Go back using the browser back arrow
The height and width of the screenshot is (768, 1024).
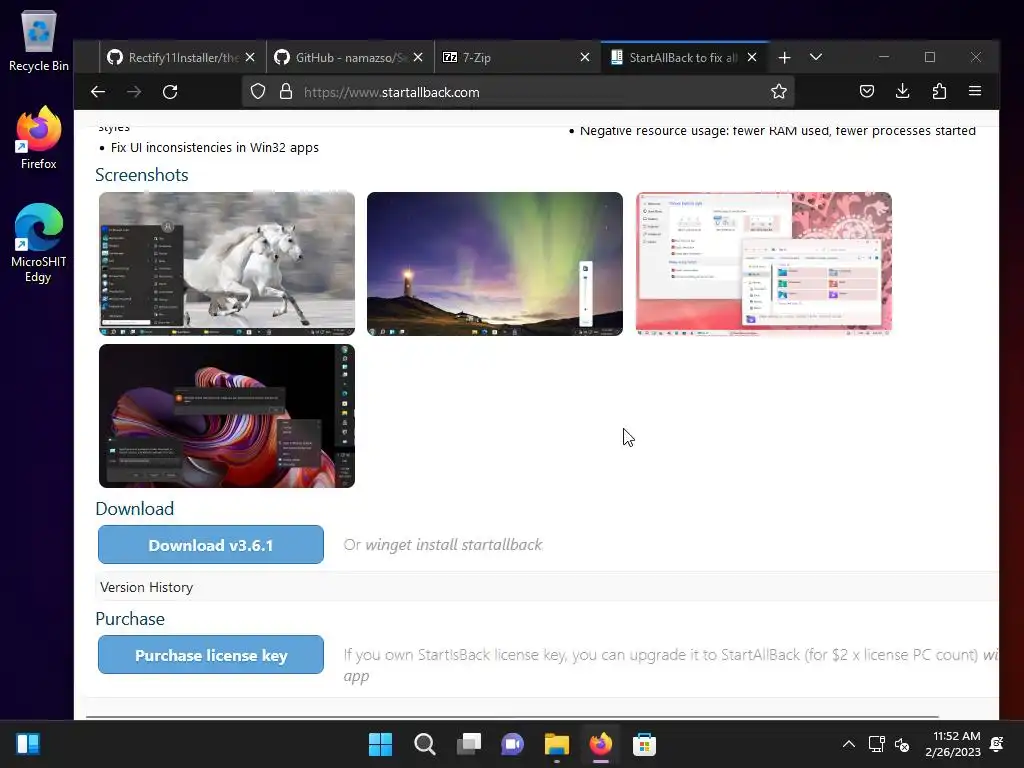[98, 92]
